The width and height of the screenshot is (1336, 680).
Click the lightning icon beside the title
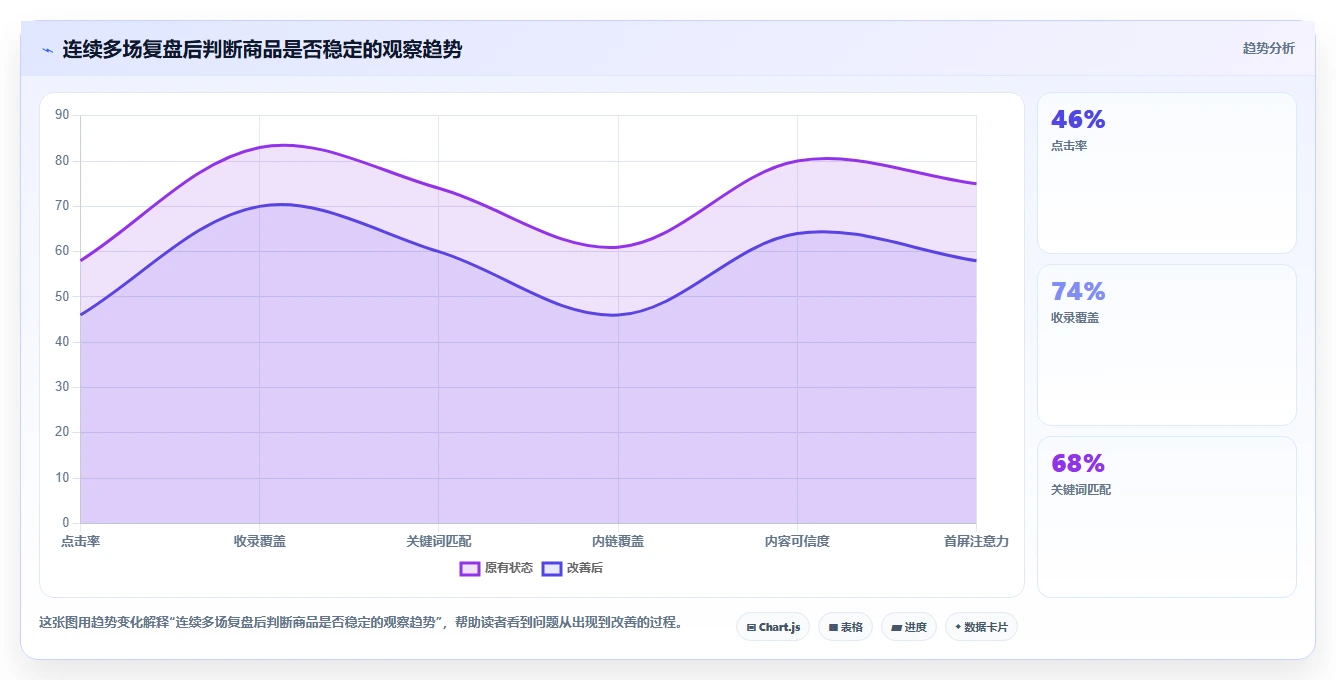pos(47,49)
